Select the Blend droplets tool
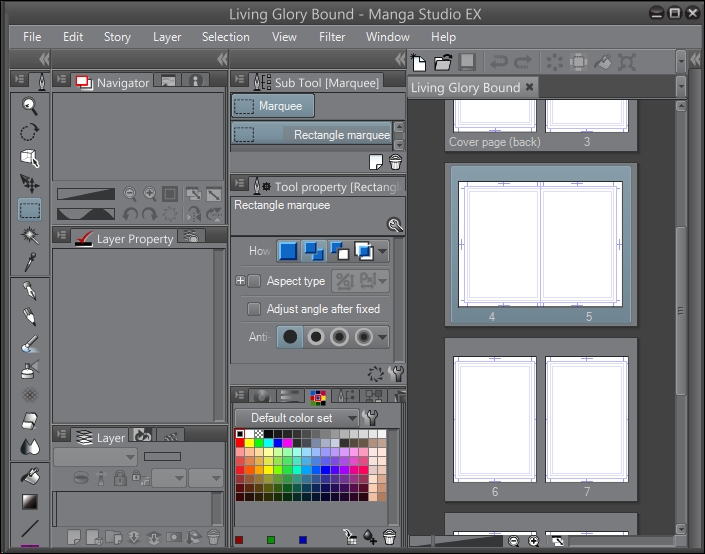Image resolution: width=705 pixels, height=554 pixels. coord(30,447)
